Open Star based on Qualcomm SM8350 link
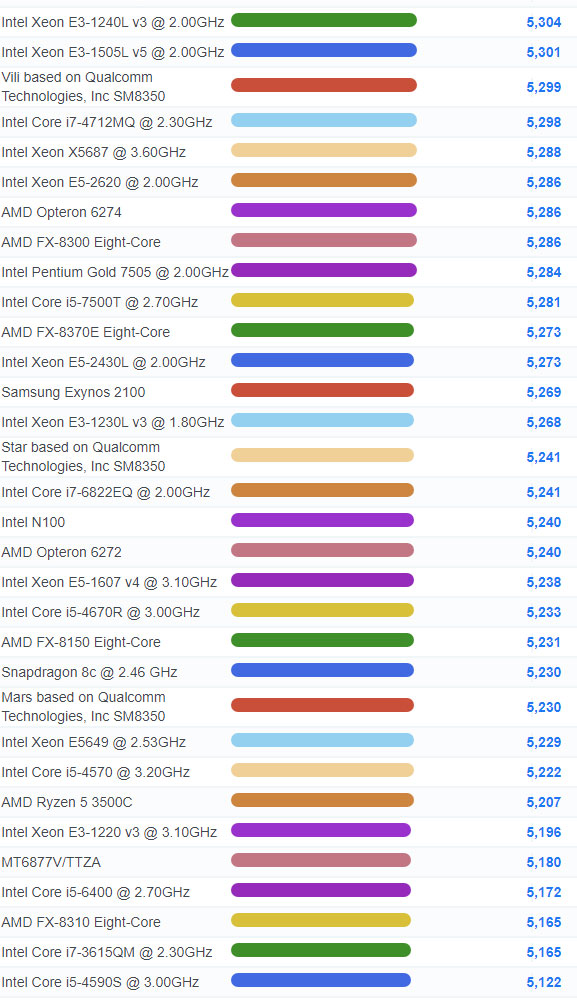Viewport: 577px width, 1000px height. pos(84,457)
